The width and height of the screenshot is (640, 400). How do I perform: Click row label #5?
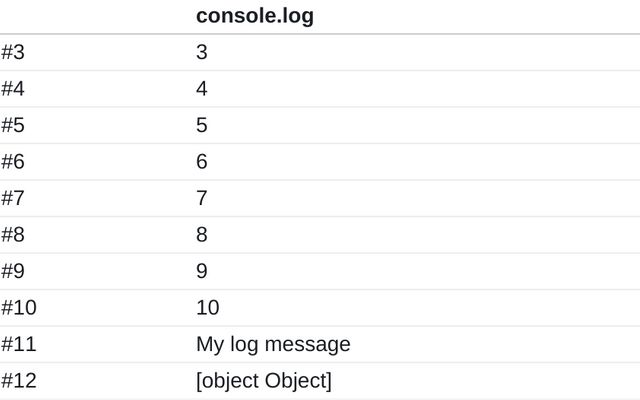(x=13, y=125)
